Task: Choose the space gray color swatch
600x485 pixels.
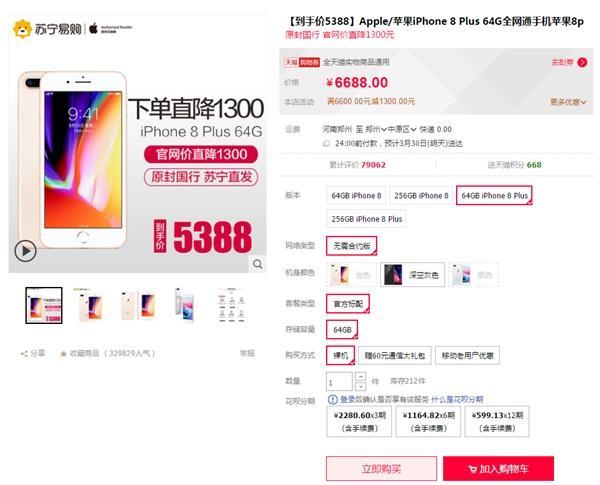Action: pos(412,274)
